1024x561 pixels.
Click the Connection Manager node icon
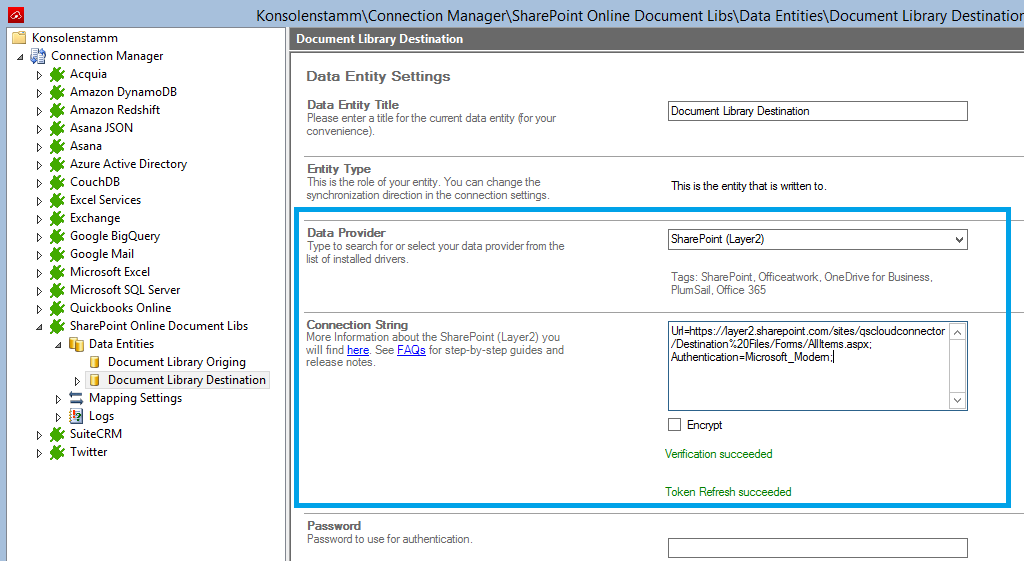[38, 56]
